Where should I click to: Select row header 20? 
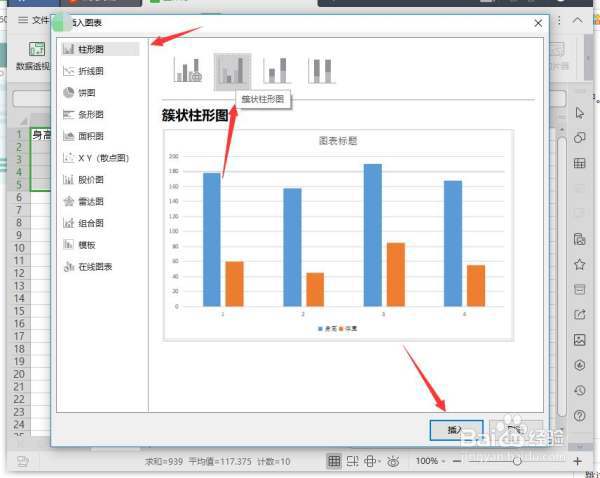pyautogui.click(x=19, y=374)
